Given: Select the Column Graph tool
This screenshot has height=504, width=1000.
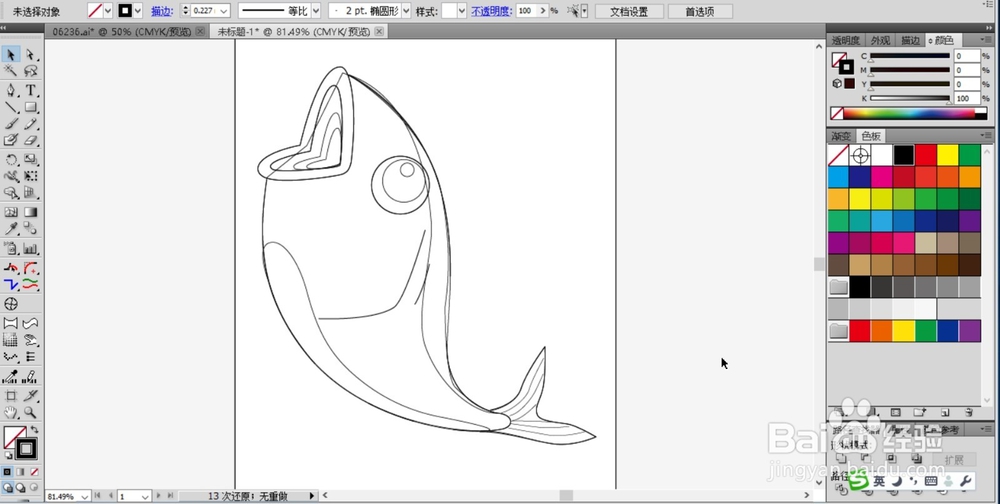Looking at the screenshot, I should pyautogui.click(x=30, y=249).
